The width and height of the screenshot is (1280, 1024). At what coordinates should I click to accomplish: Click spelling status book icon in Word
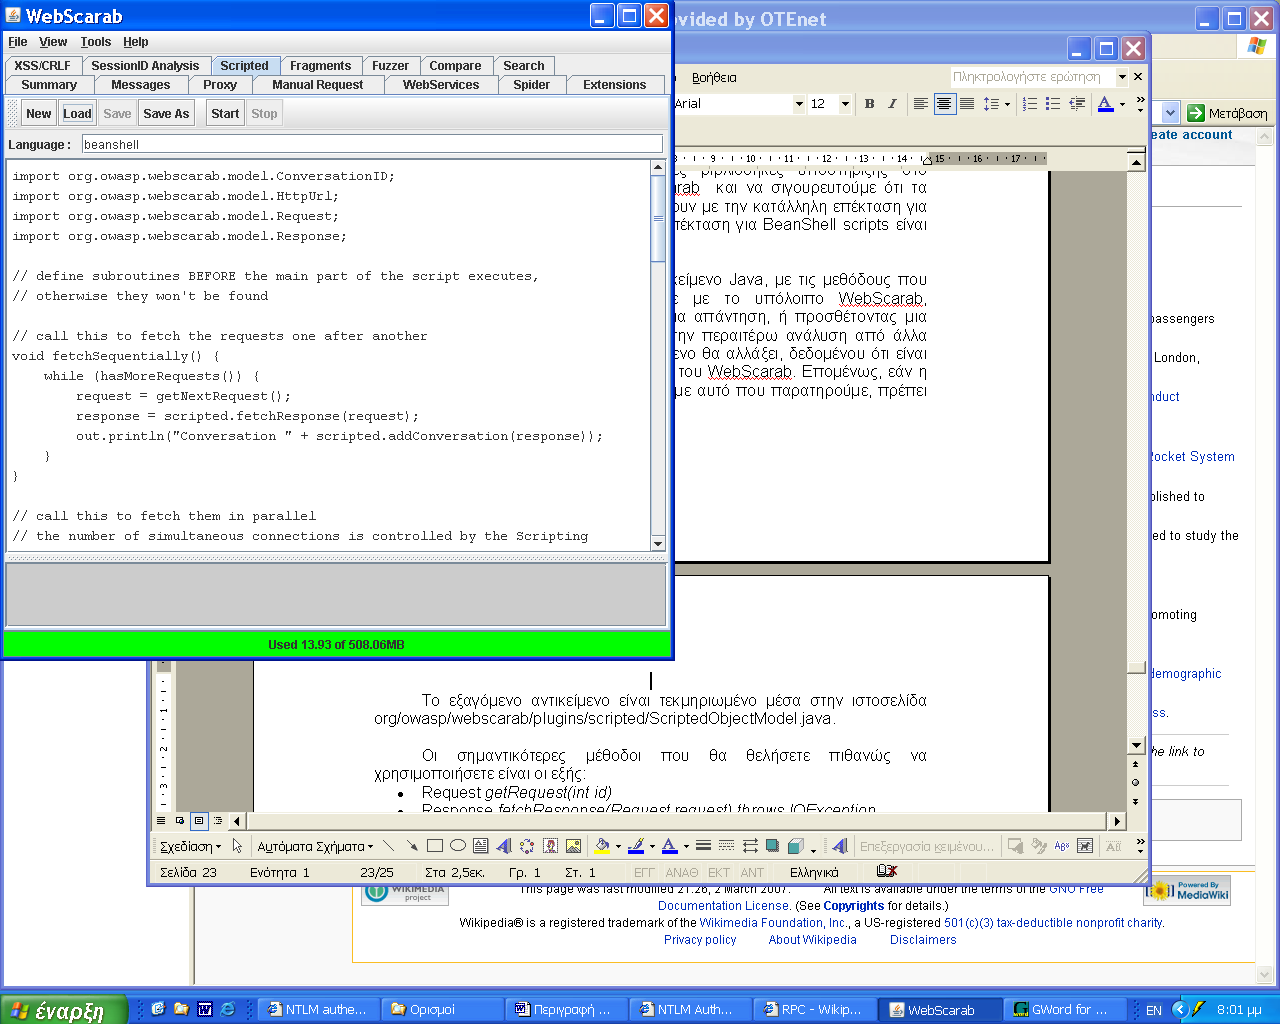pyautogui.click(x=887, y=871)
